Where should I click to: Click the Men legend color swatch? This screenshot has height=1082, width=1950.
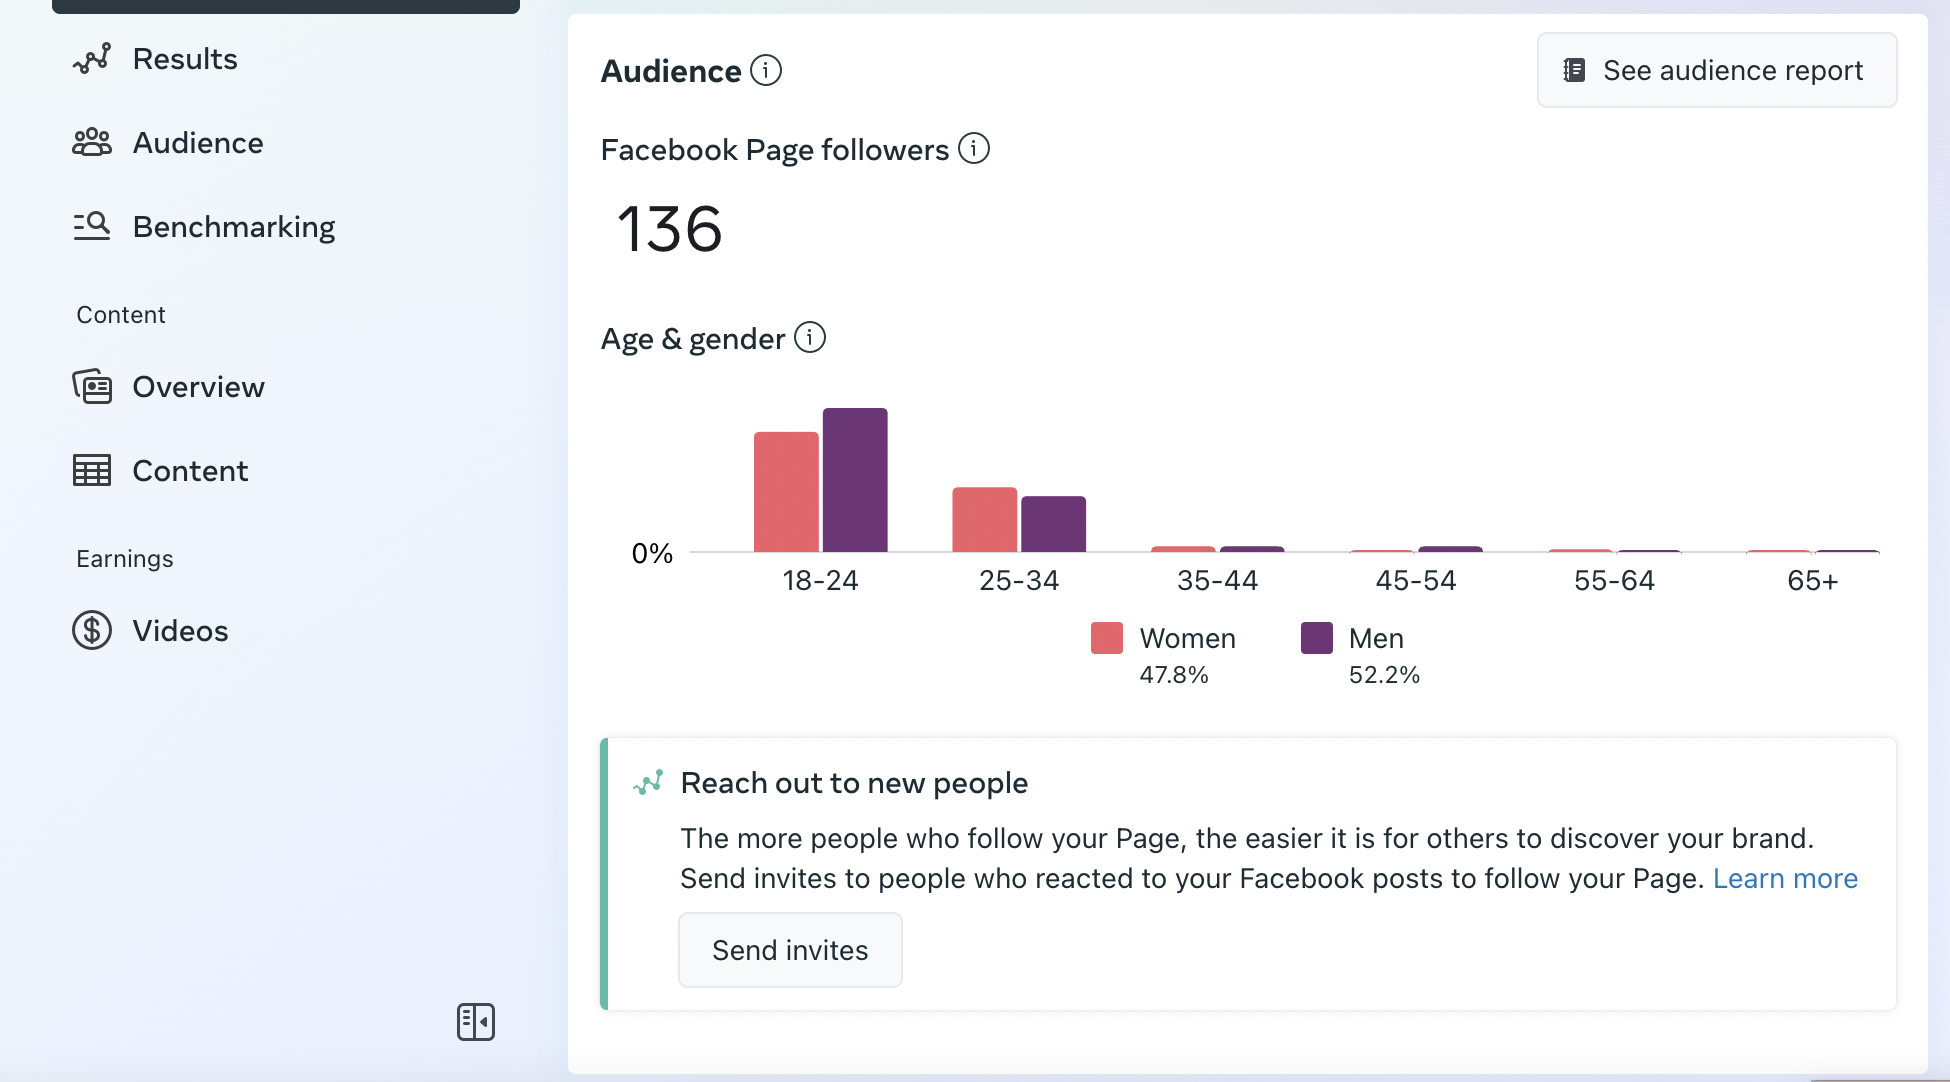pos(1316,638)
